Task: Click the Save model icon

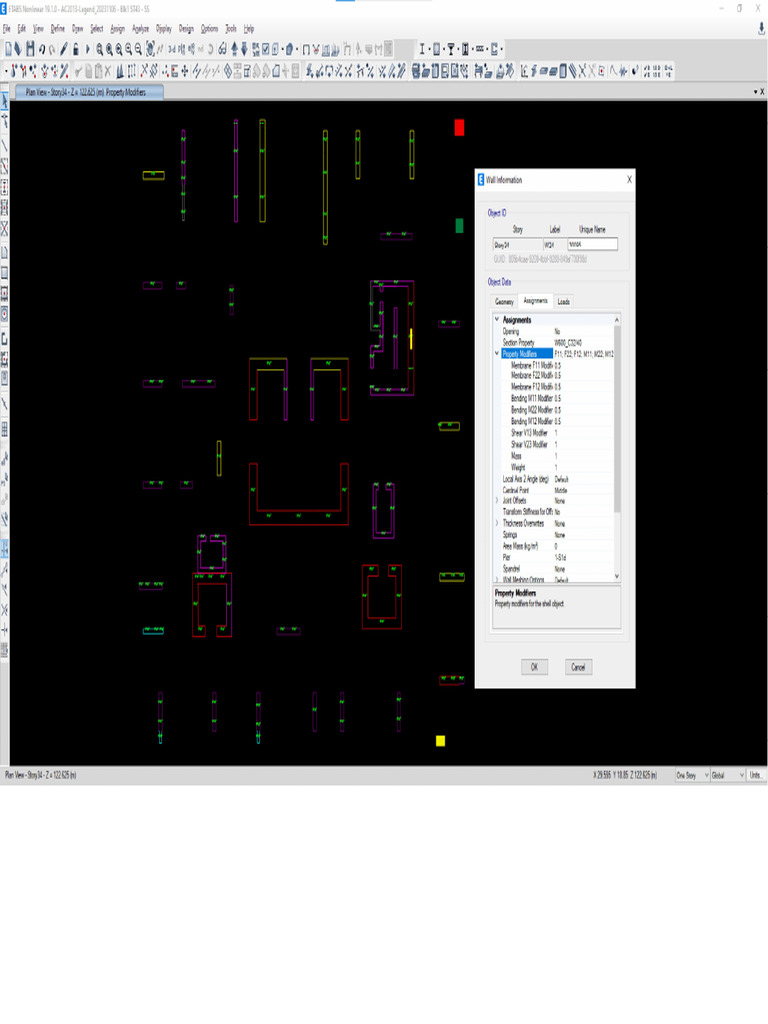Action: click(x=31, y=48)
